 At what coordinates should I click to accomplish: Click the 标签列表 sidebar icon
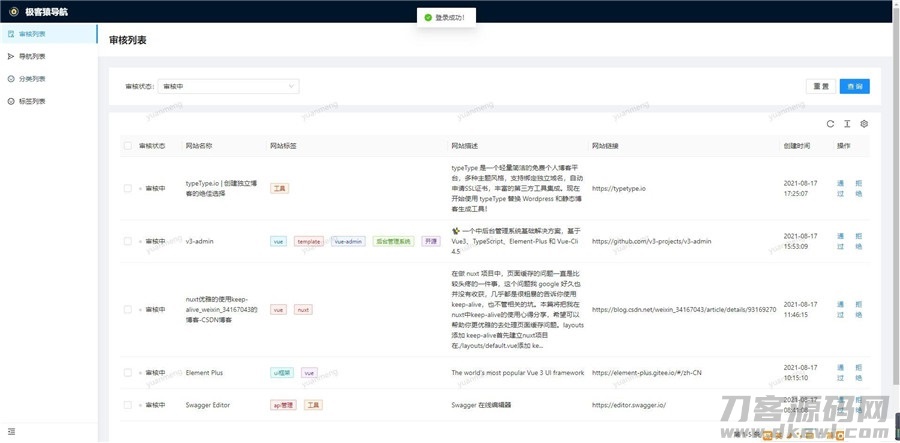[11, 101]
